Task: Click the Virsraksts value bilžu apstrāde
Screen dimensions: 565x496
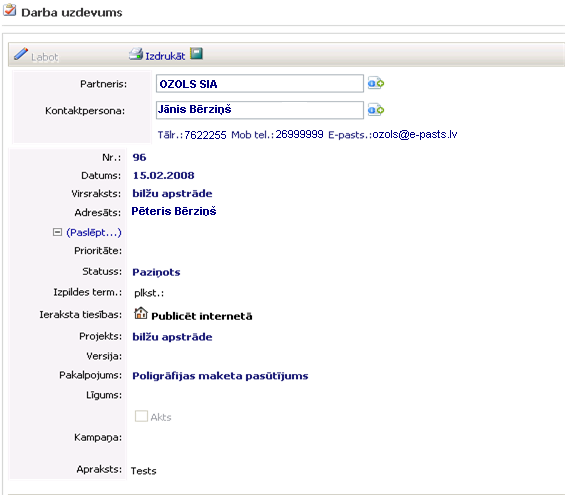Action: pos(172,193)
